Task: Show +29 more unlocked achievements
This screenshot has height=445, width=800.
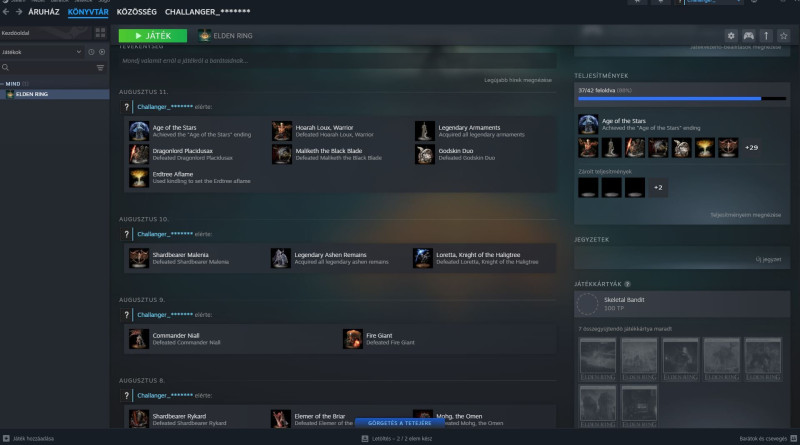Action: tap(751, 148)
